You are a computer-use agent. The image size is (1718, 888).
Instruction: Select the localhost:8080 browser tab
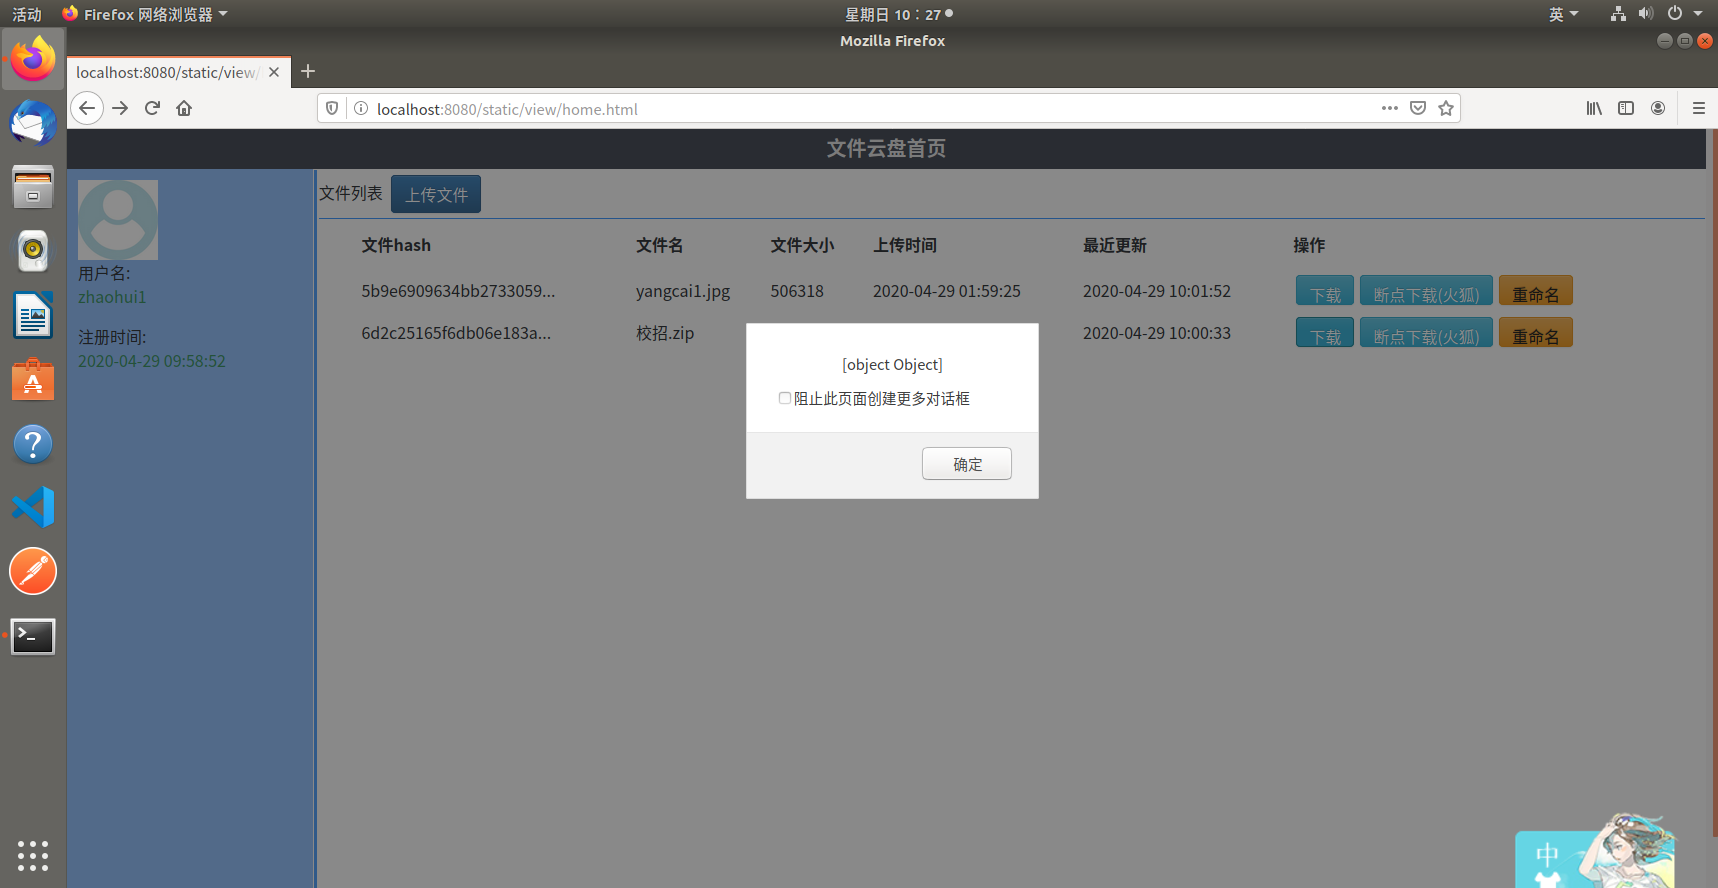(179, 72)
